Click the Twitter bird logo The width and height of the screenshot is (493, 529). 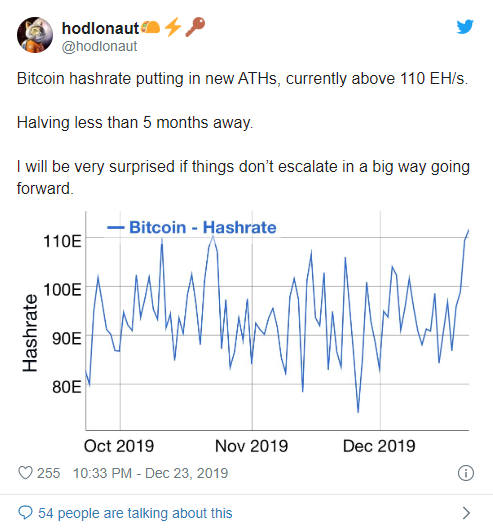coord(465,27)
